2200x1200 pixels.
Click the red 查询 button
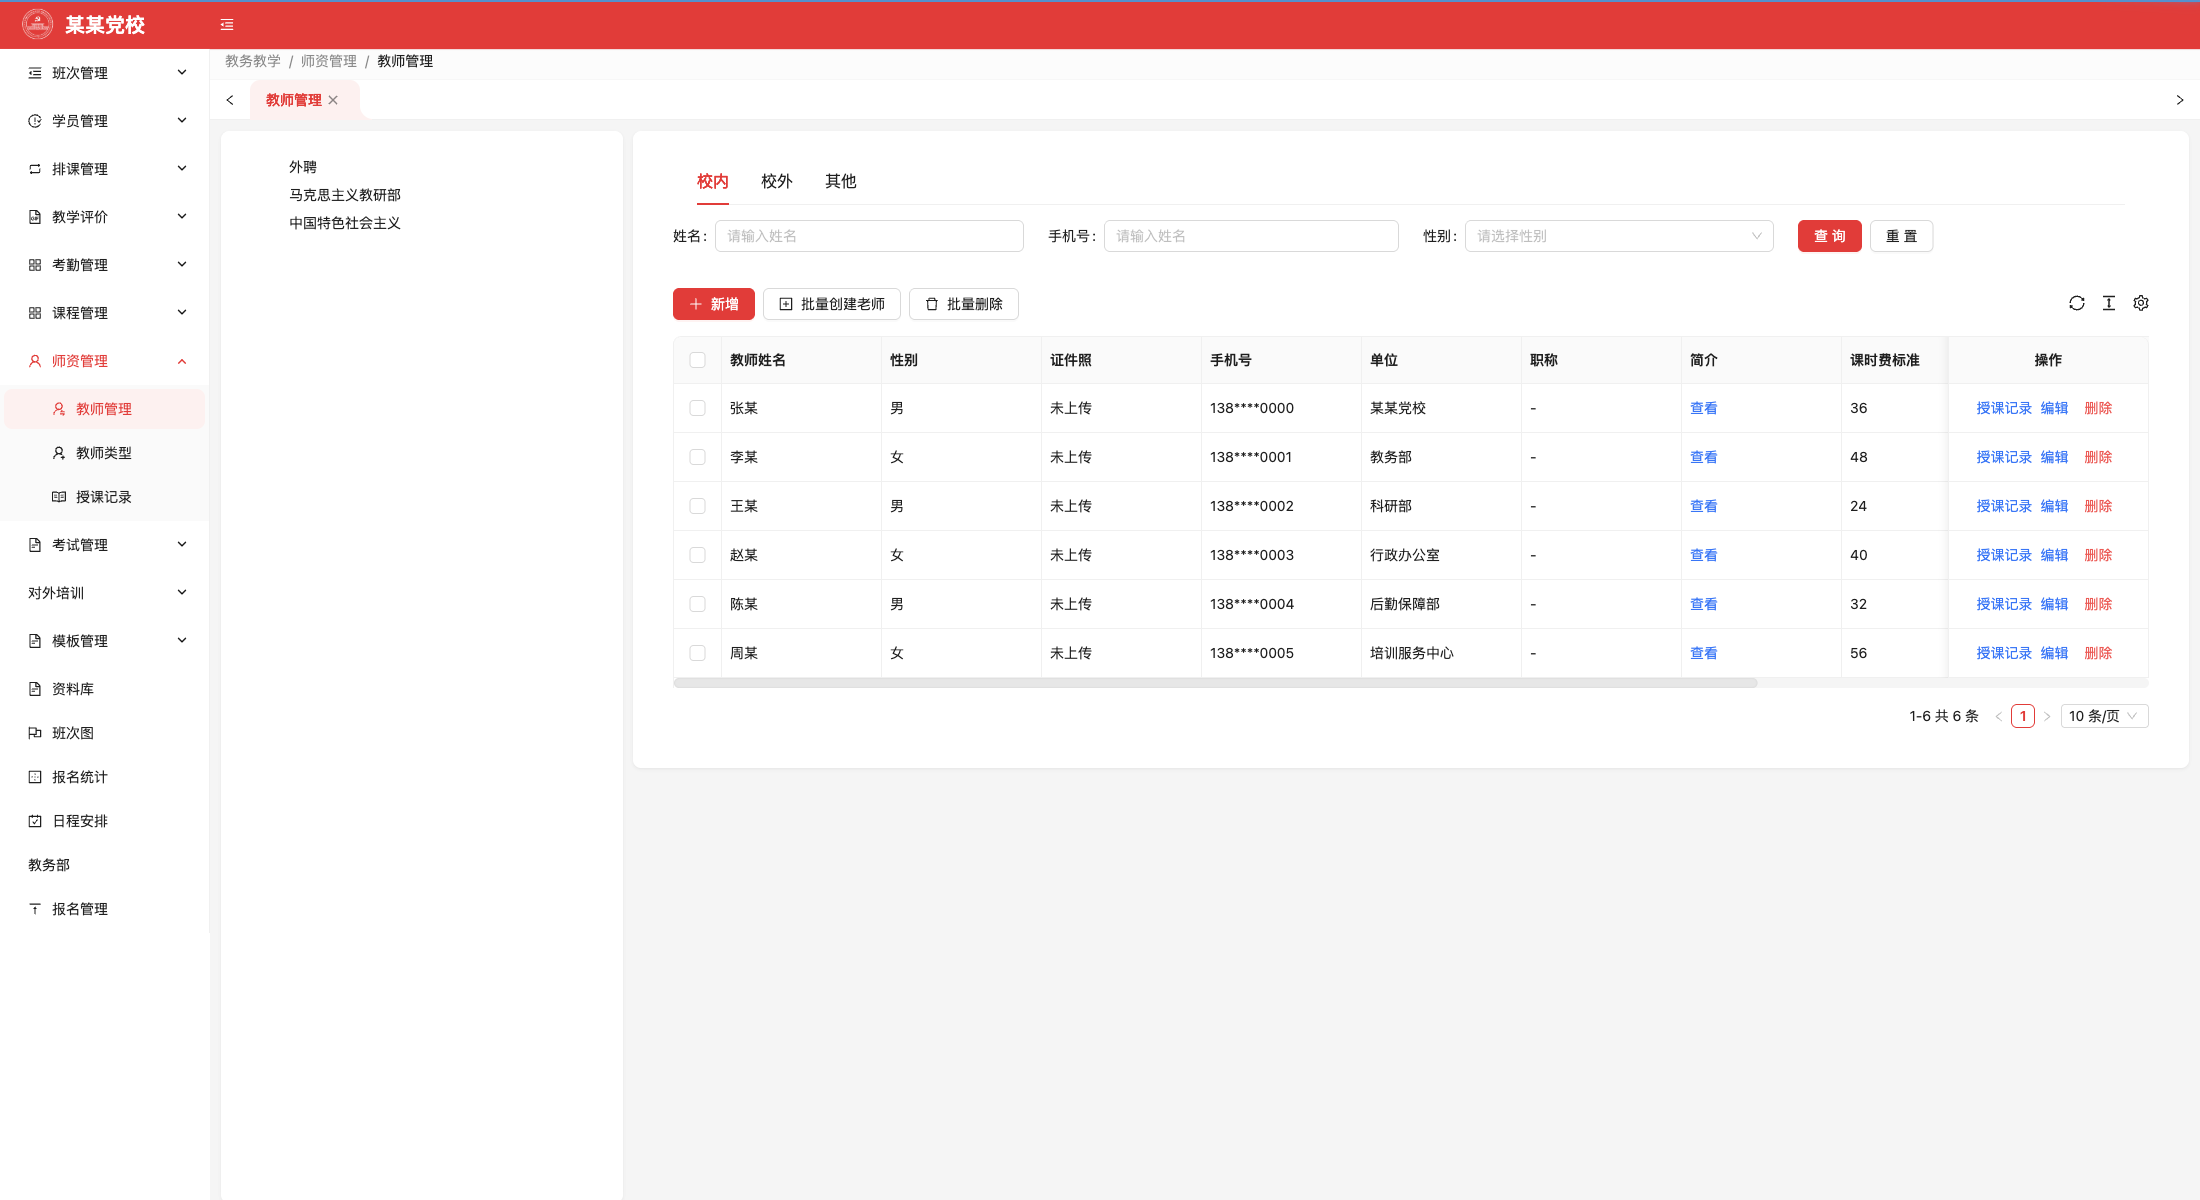(x=1830, y=236)
